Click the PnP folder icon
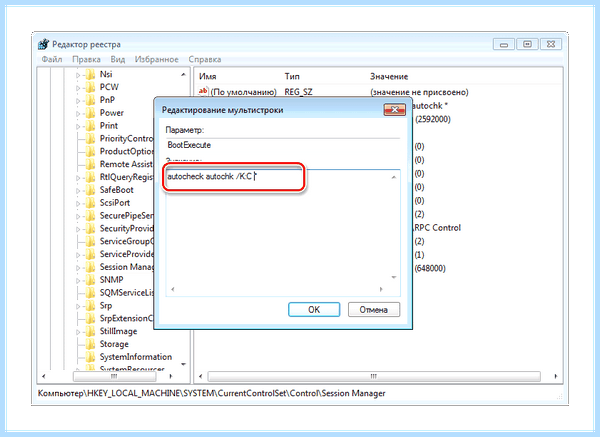Screen dimensions: 600x437 click(90, 100)
